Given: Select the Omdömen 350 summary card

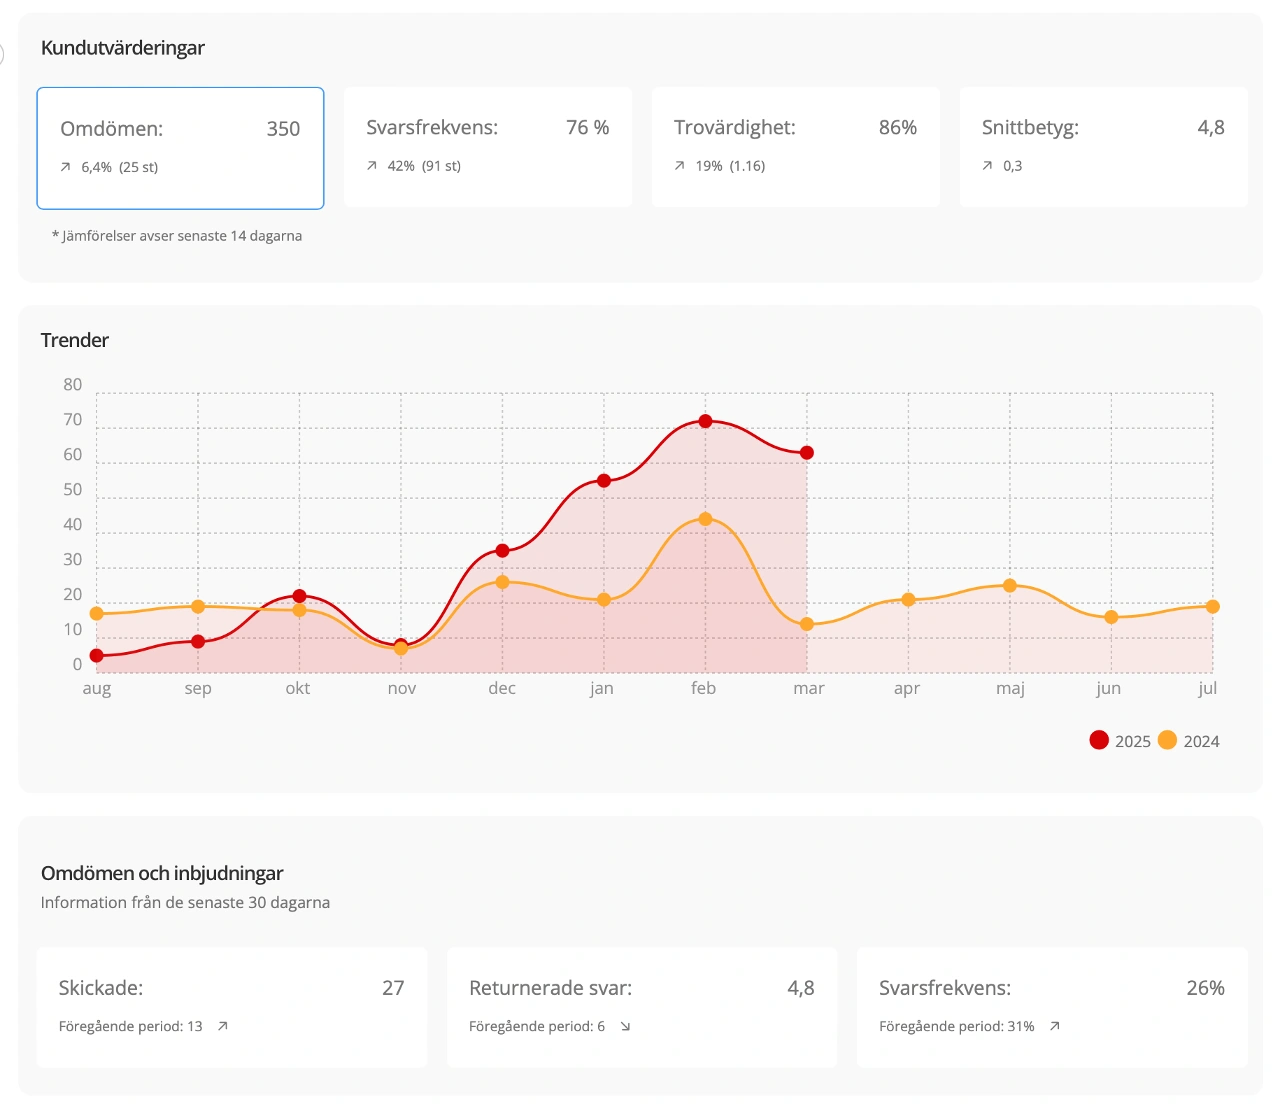Looking at the screenshot, I should coord(180,148).
